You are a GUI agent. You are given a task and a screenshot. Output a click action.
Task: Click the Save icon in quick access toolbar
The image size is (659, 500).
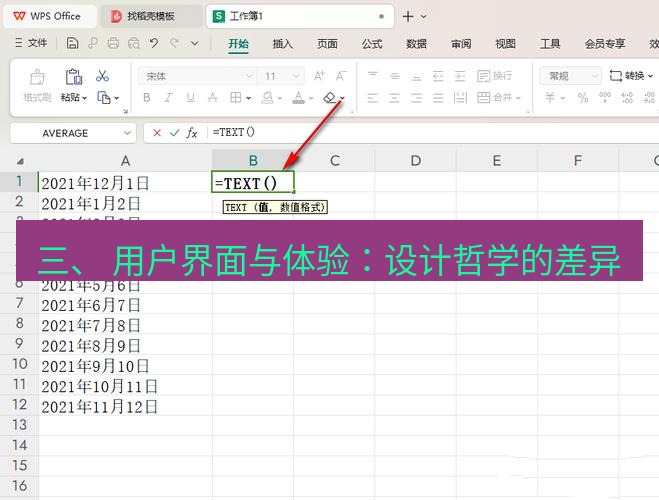point(72,43)
